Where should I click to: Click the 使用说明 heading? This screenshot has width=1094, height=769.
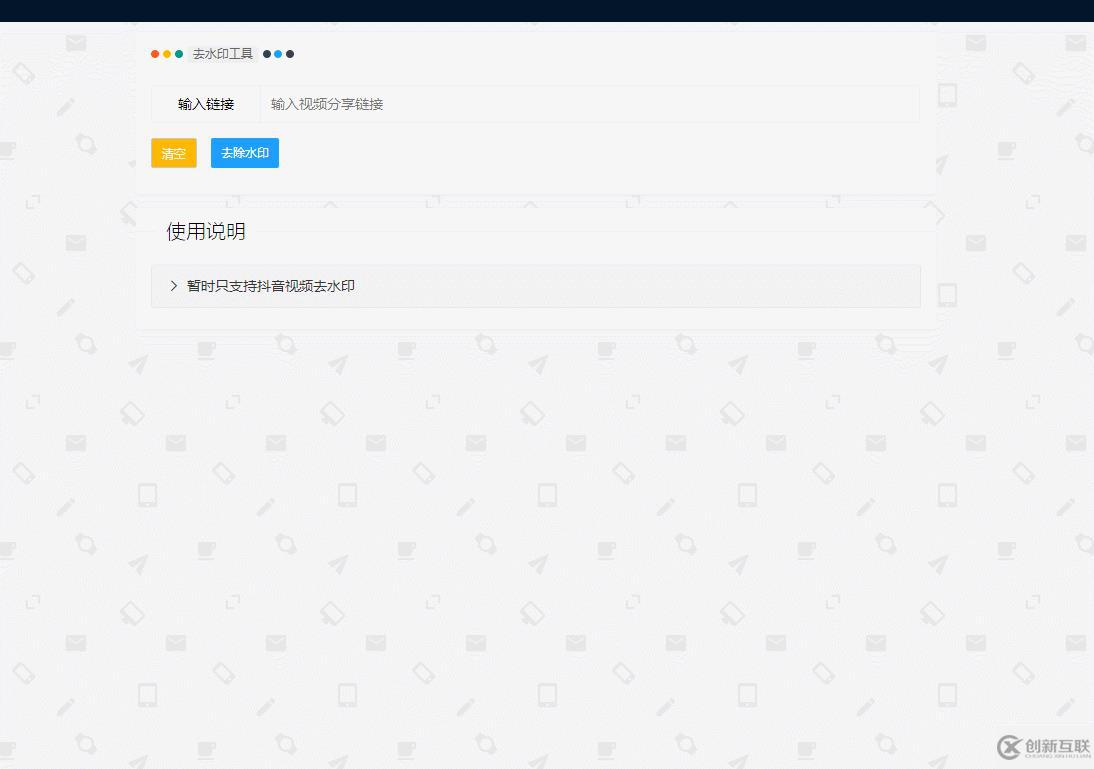[x=206, y=232]
